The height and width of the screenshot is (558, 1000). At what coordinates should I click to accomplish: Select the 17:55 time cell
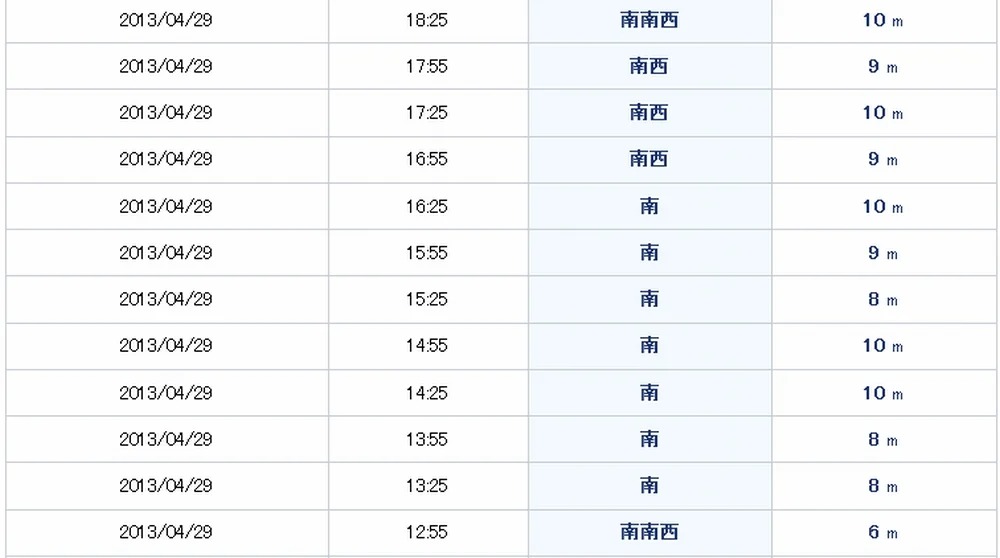427,66
